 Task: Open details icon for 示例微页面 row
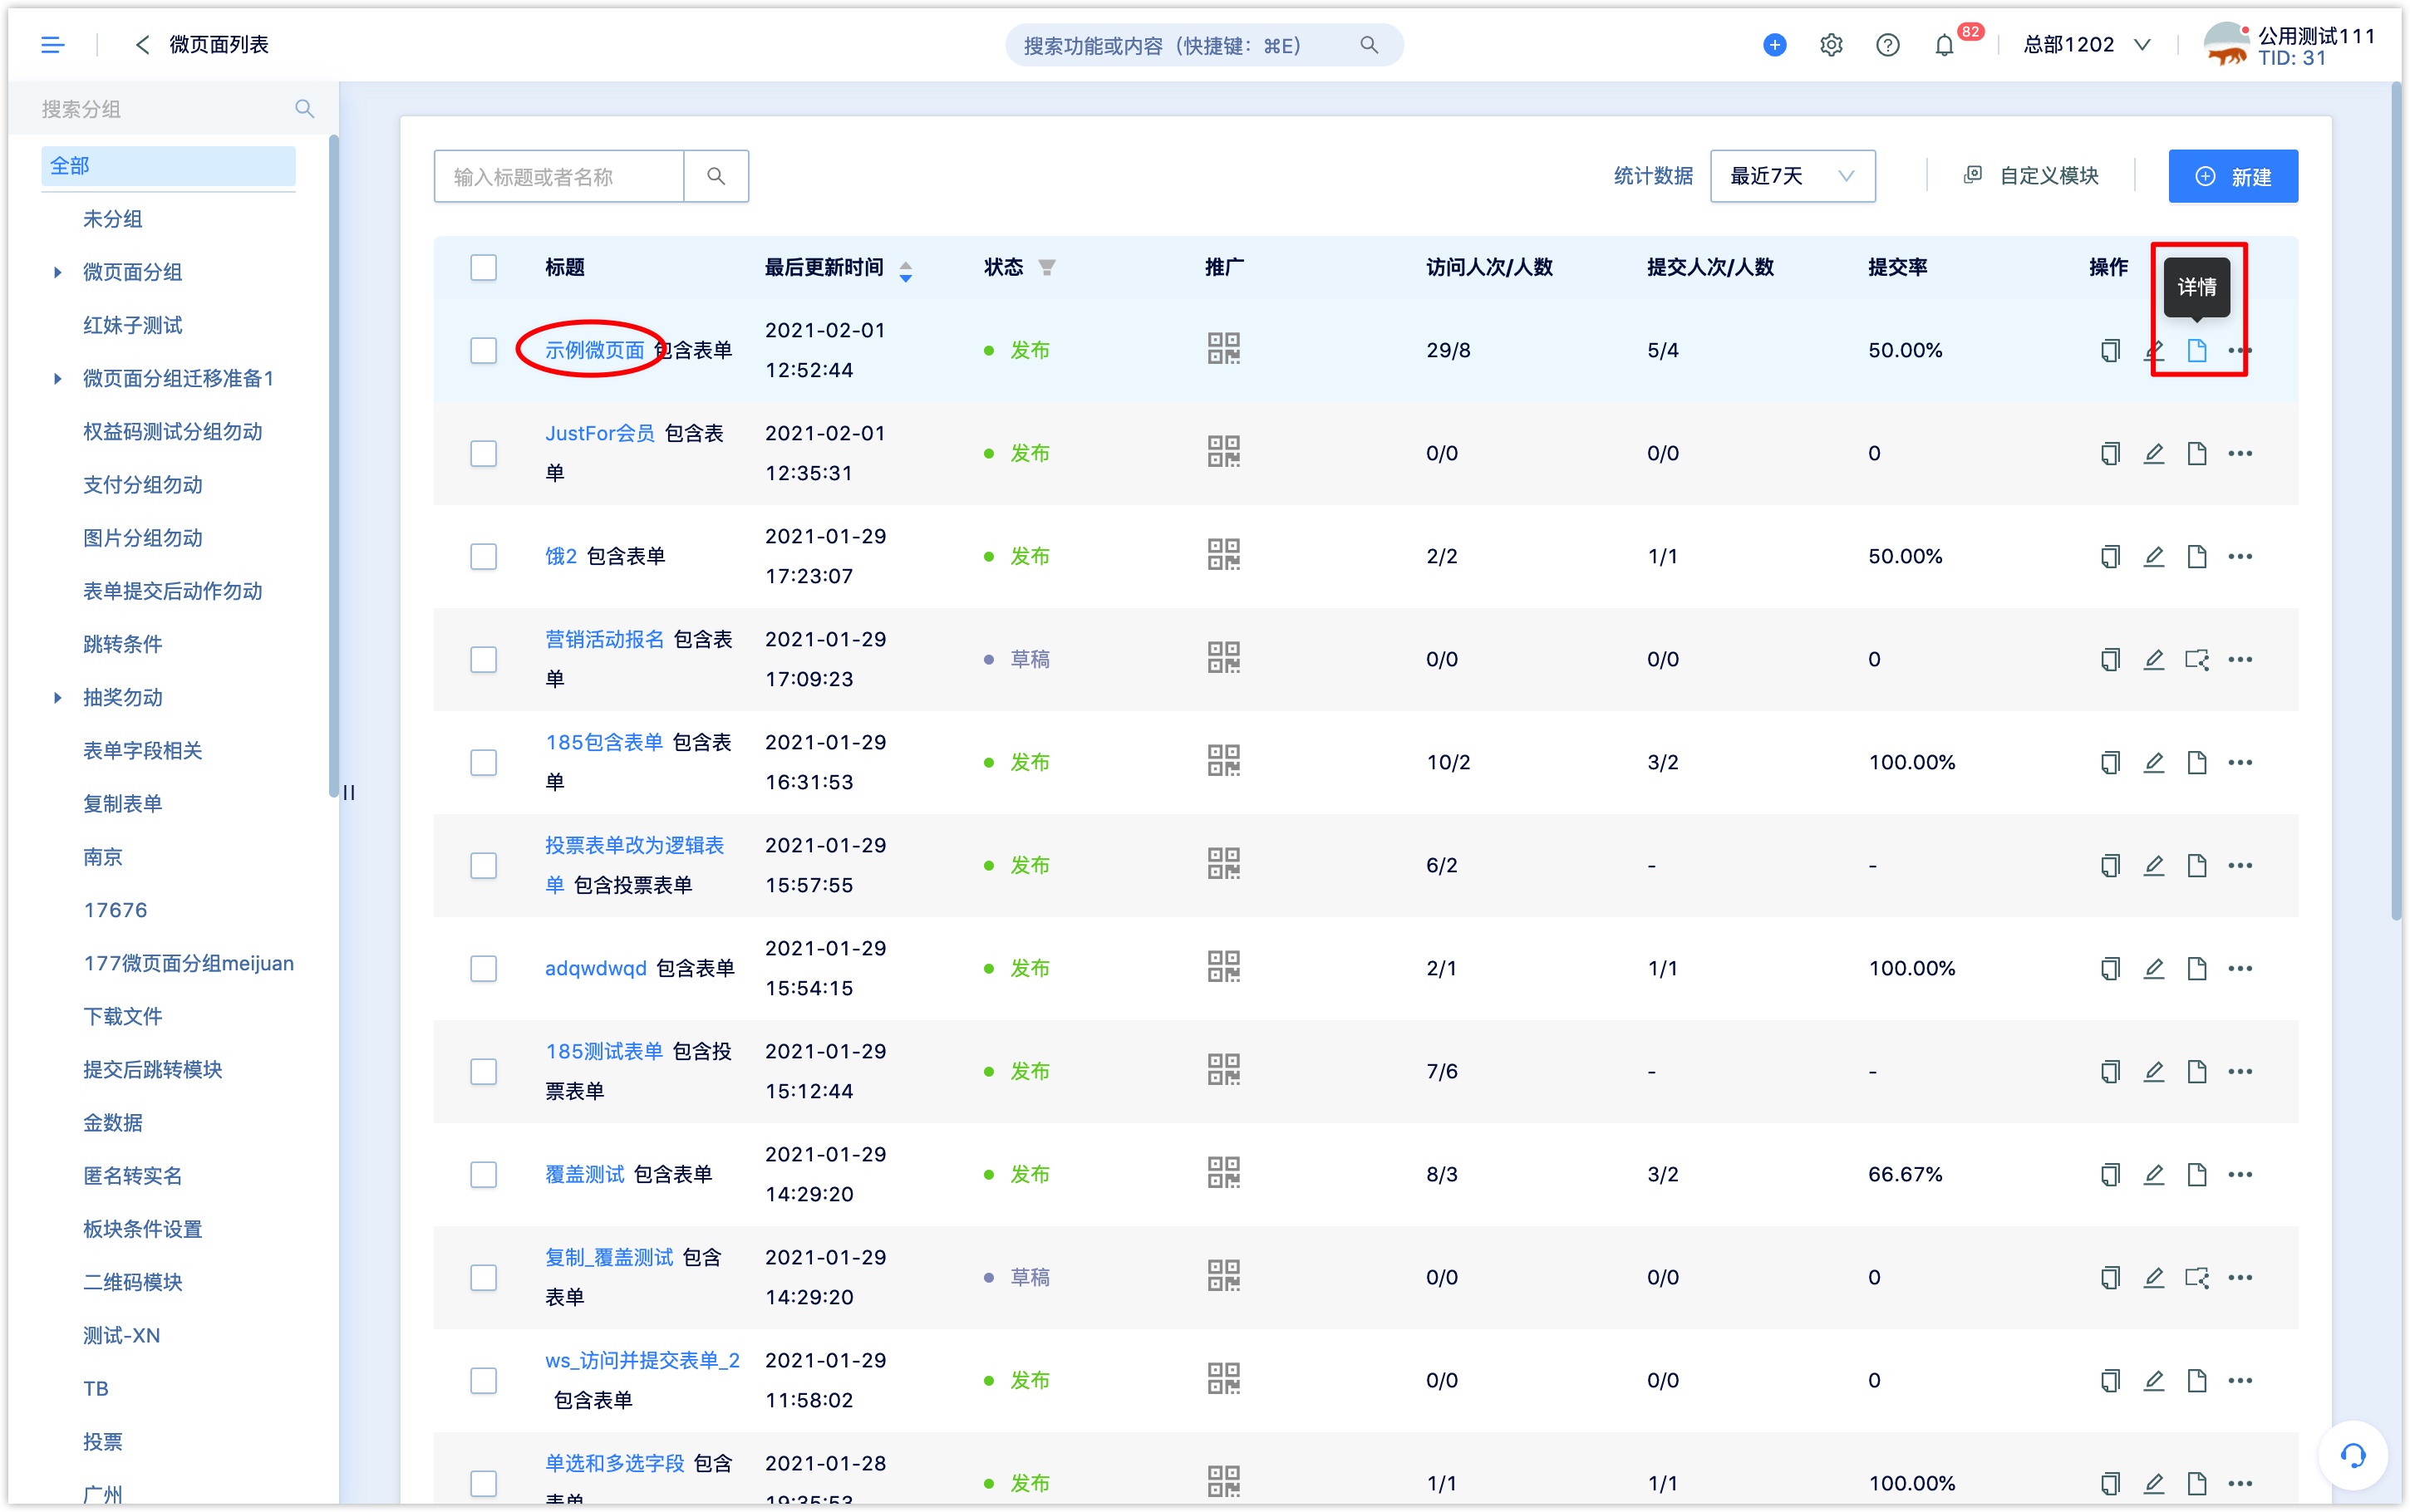[x=2196, y=350]
